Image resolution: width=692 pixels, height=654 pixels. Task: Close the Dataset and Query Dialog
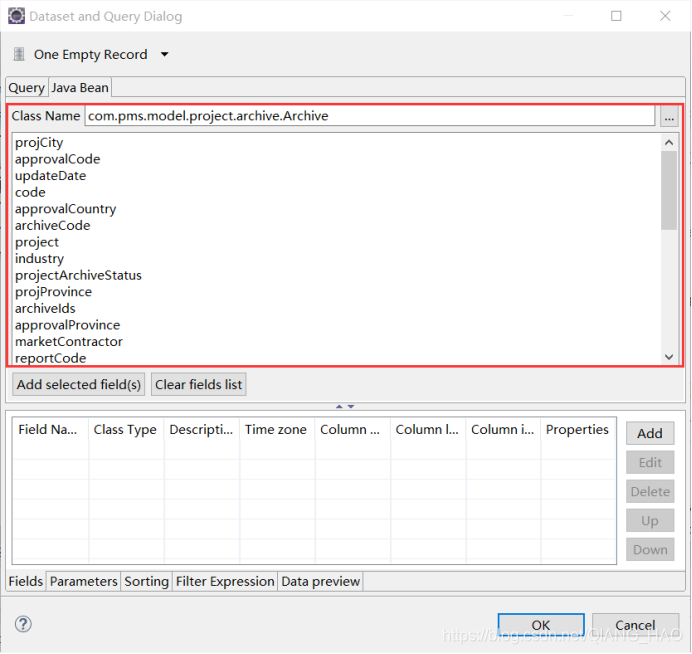(665, 16)
